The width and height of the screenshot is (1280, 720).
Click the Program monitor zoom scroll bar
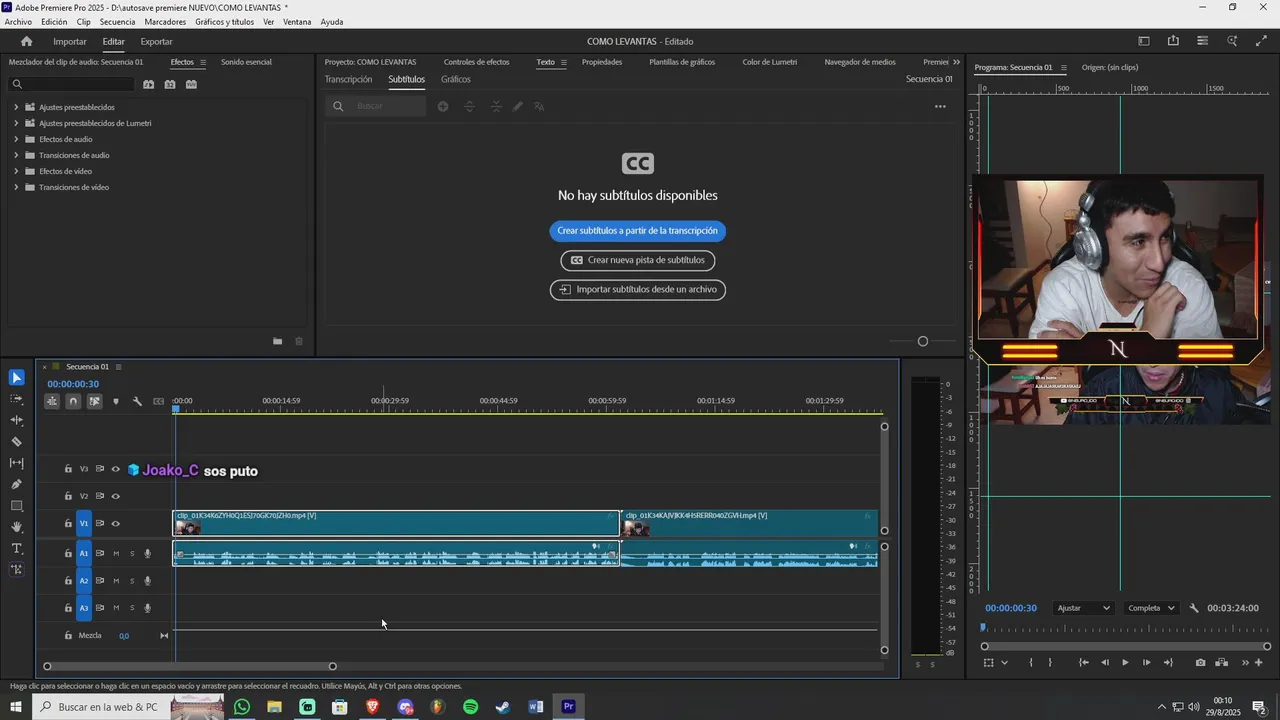click(x=1126, y=646)
